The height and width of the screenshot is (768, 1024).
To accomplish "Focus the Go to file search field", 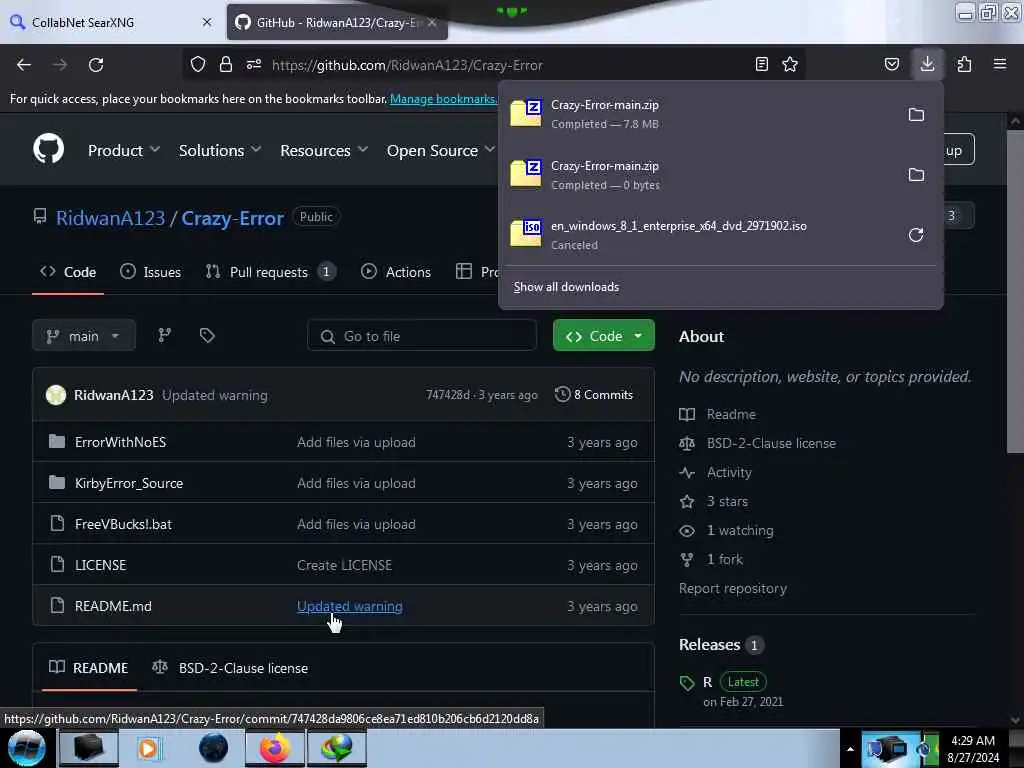I will [x=422, y=336].
